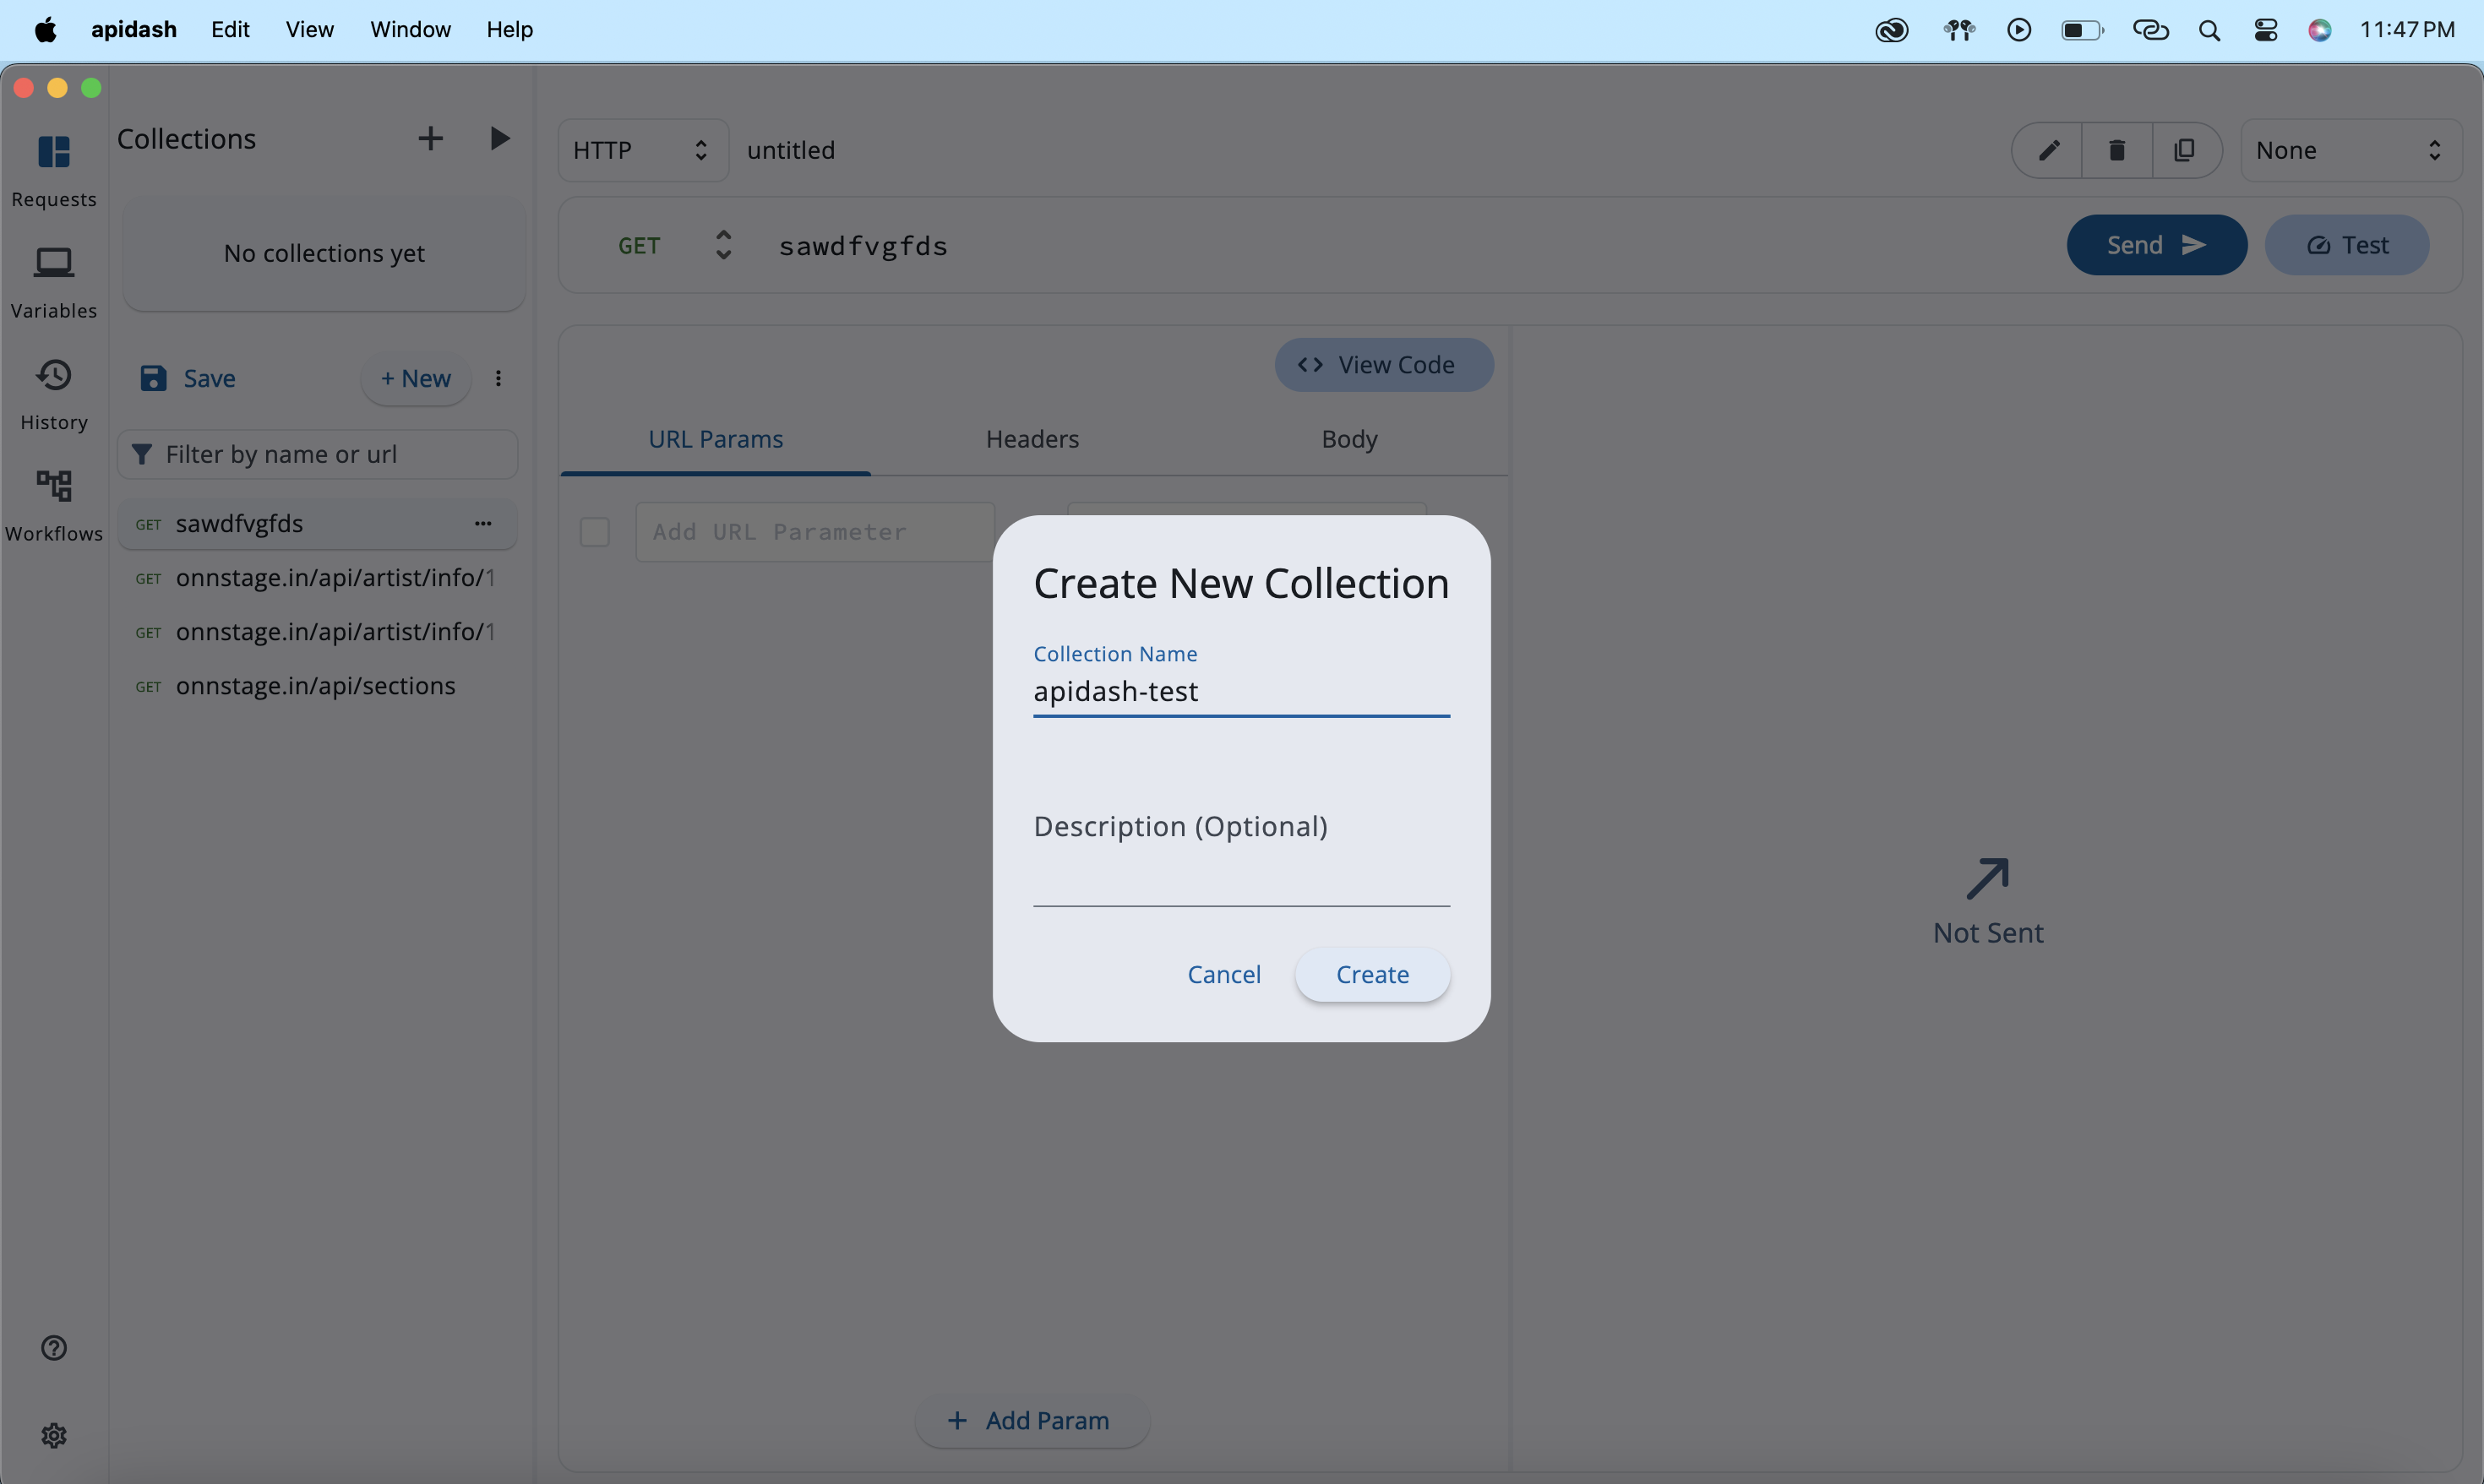Open the Workflows sidebar section
This screenshot has width=2484, height=1484.
pos(54,504)
